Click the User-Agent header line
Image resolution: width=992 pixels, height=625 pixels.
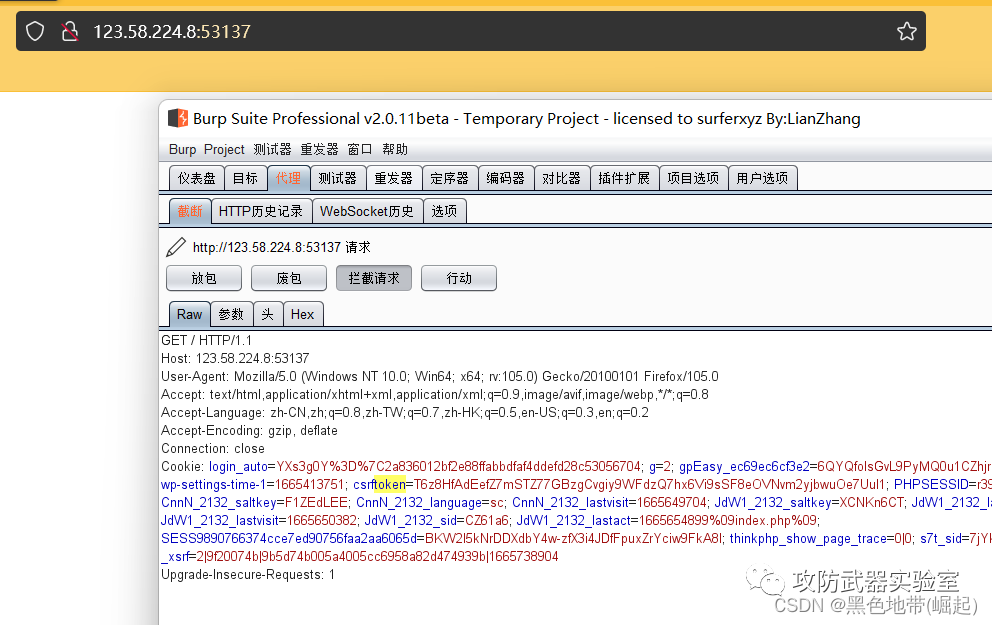tap(440, 376)
